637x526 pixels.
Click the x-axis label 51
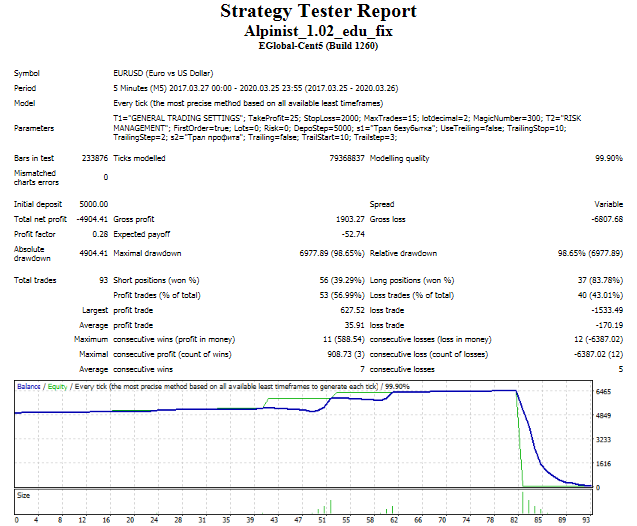[x=322, y=520]
